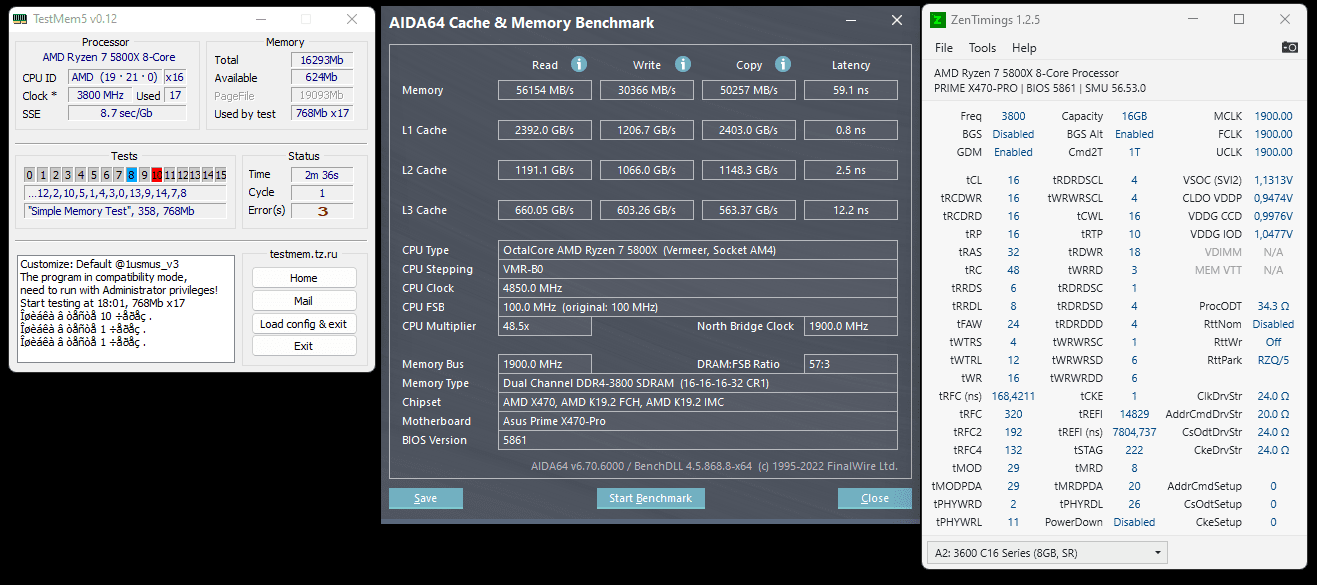Image resolution: width=1317 pixels, height=585 pixels.
Task: Click the info icon next to Read
Action: tap(578, 64)
